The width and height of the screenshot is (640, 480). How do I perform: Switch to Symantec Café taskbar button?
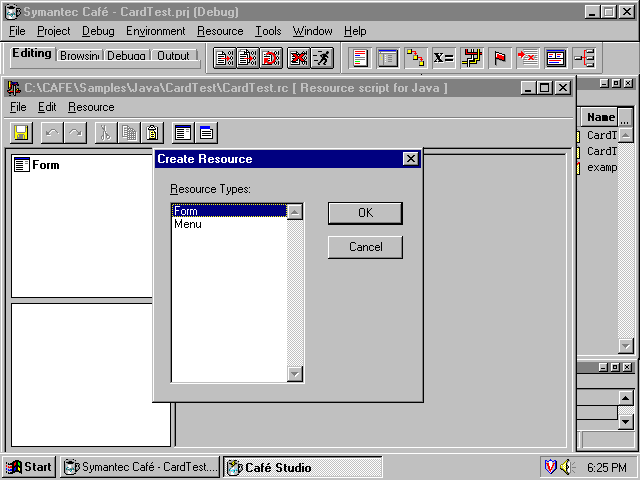pyautogui.click(x=140, y=467)
